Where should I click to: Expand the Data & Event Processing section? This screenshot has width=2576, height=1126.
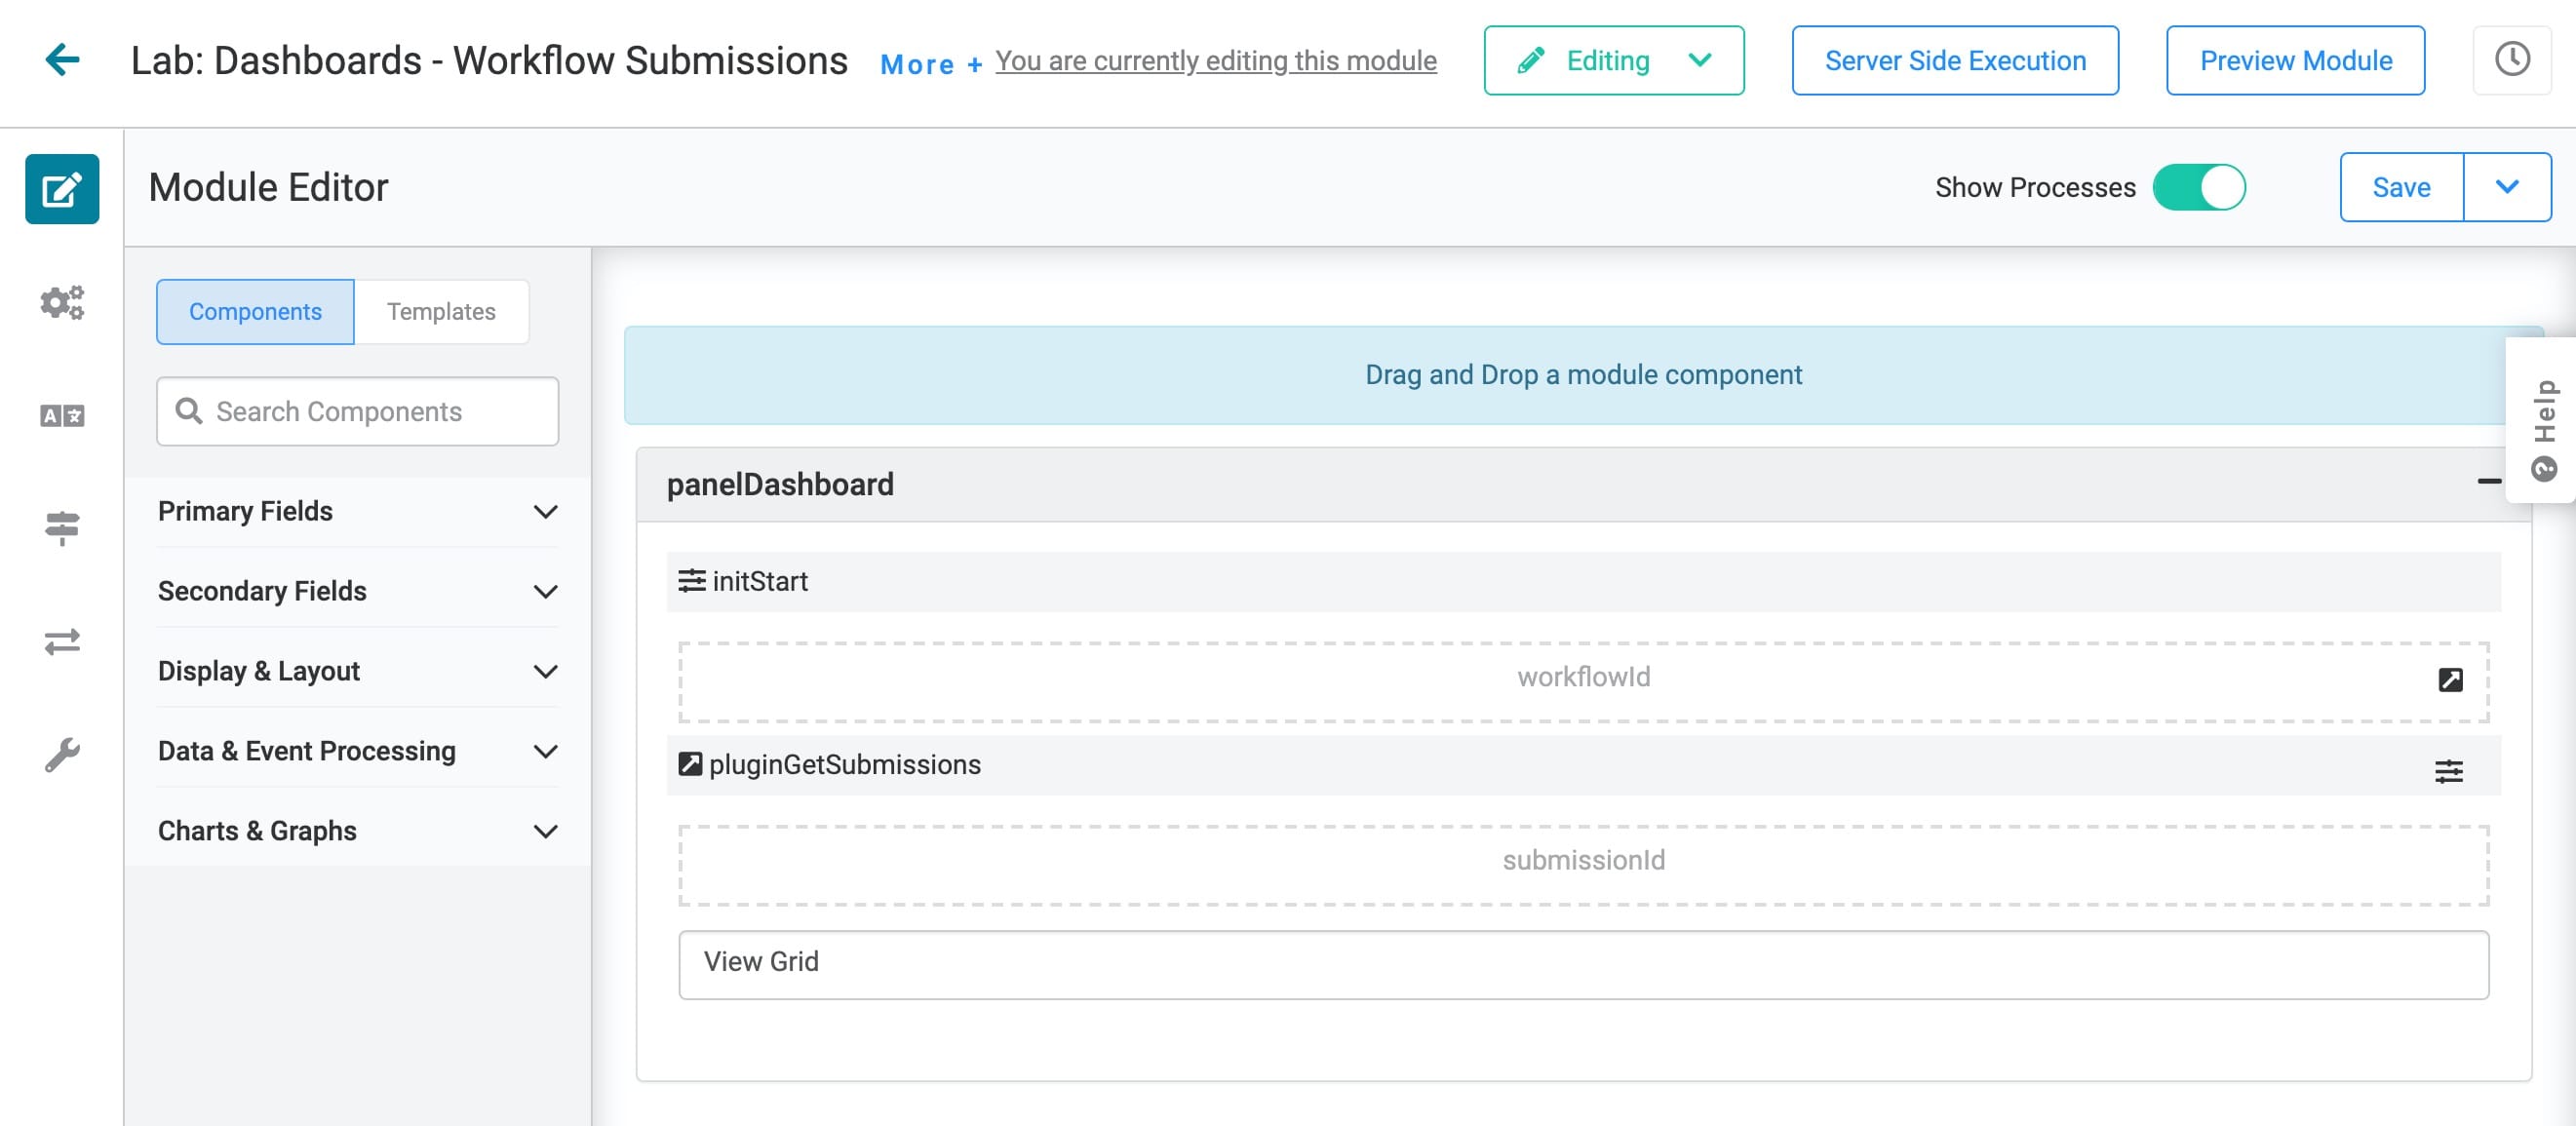[357, 751]
